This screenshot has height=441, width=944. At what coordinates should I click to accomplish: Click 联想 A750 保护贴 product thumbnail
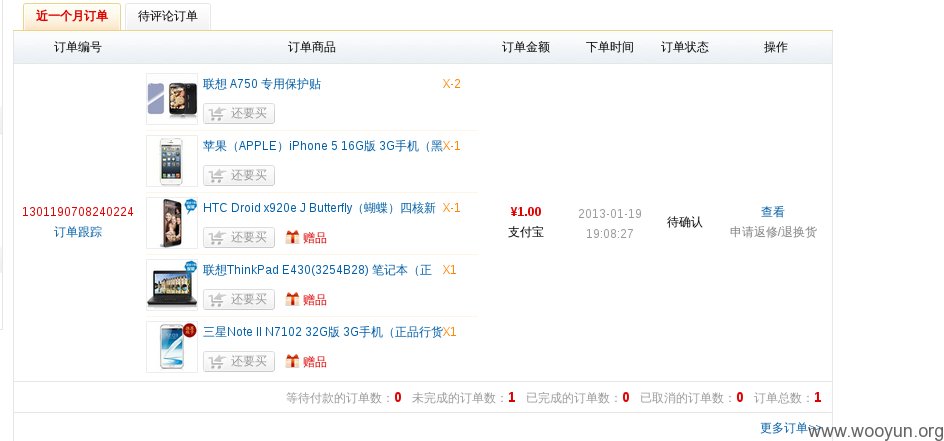tap(172, 99)
